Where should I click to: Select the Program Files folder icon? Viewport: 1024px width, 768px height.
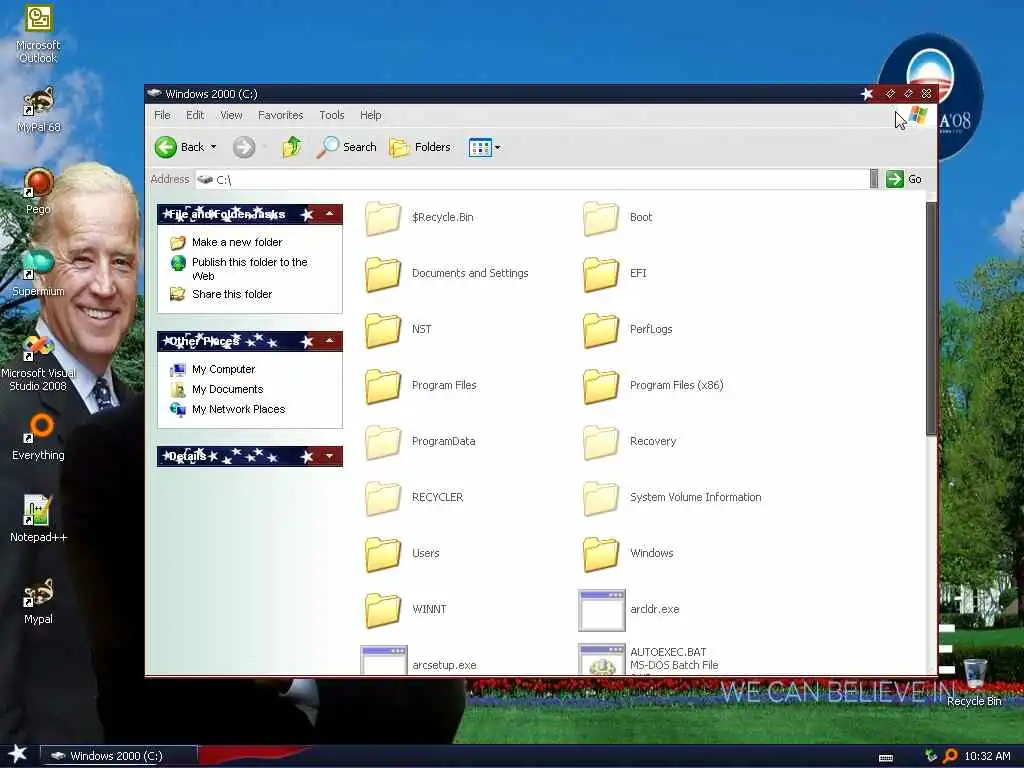coord(383,386)
